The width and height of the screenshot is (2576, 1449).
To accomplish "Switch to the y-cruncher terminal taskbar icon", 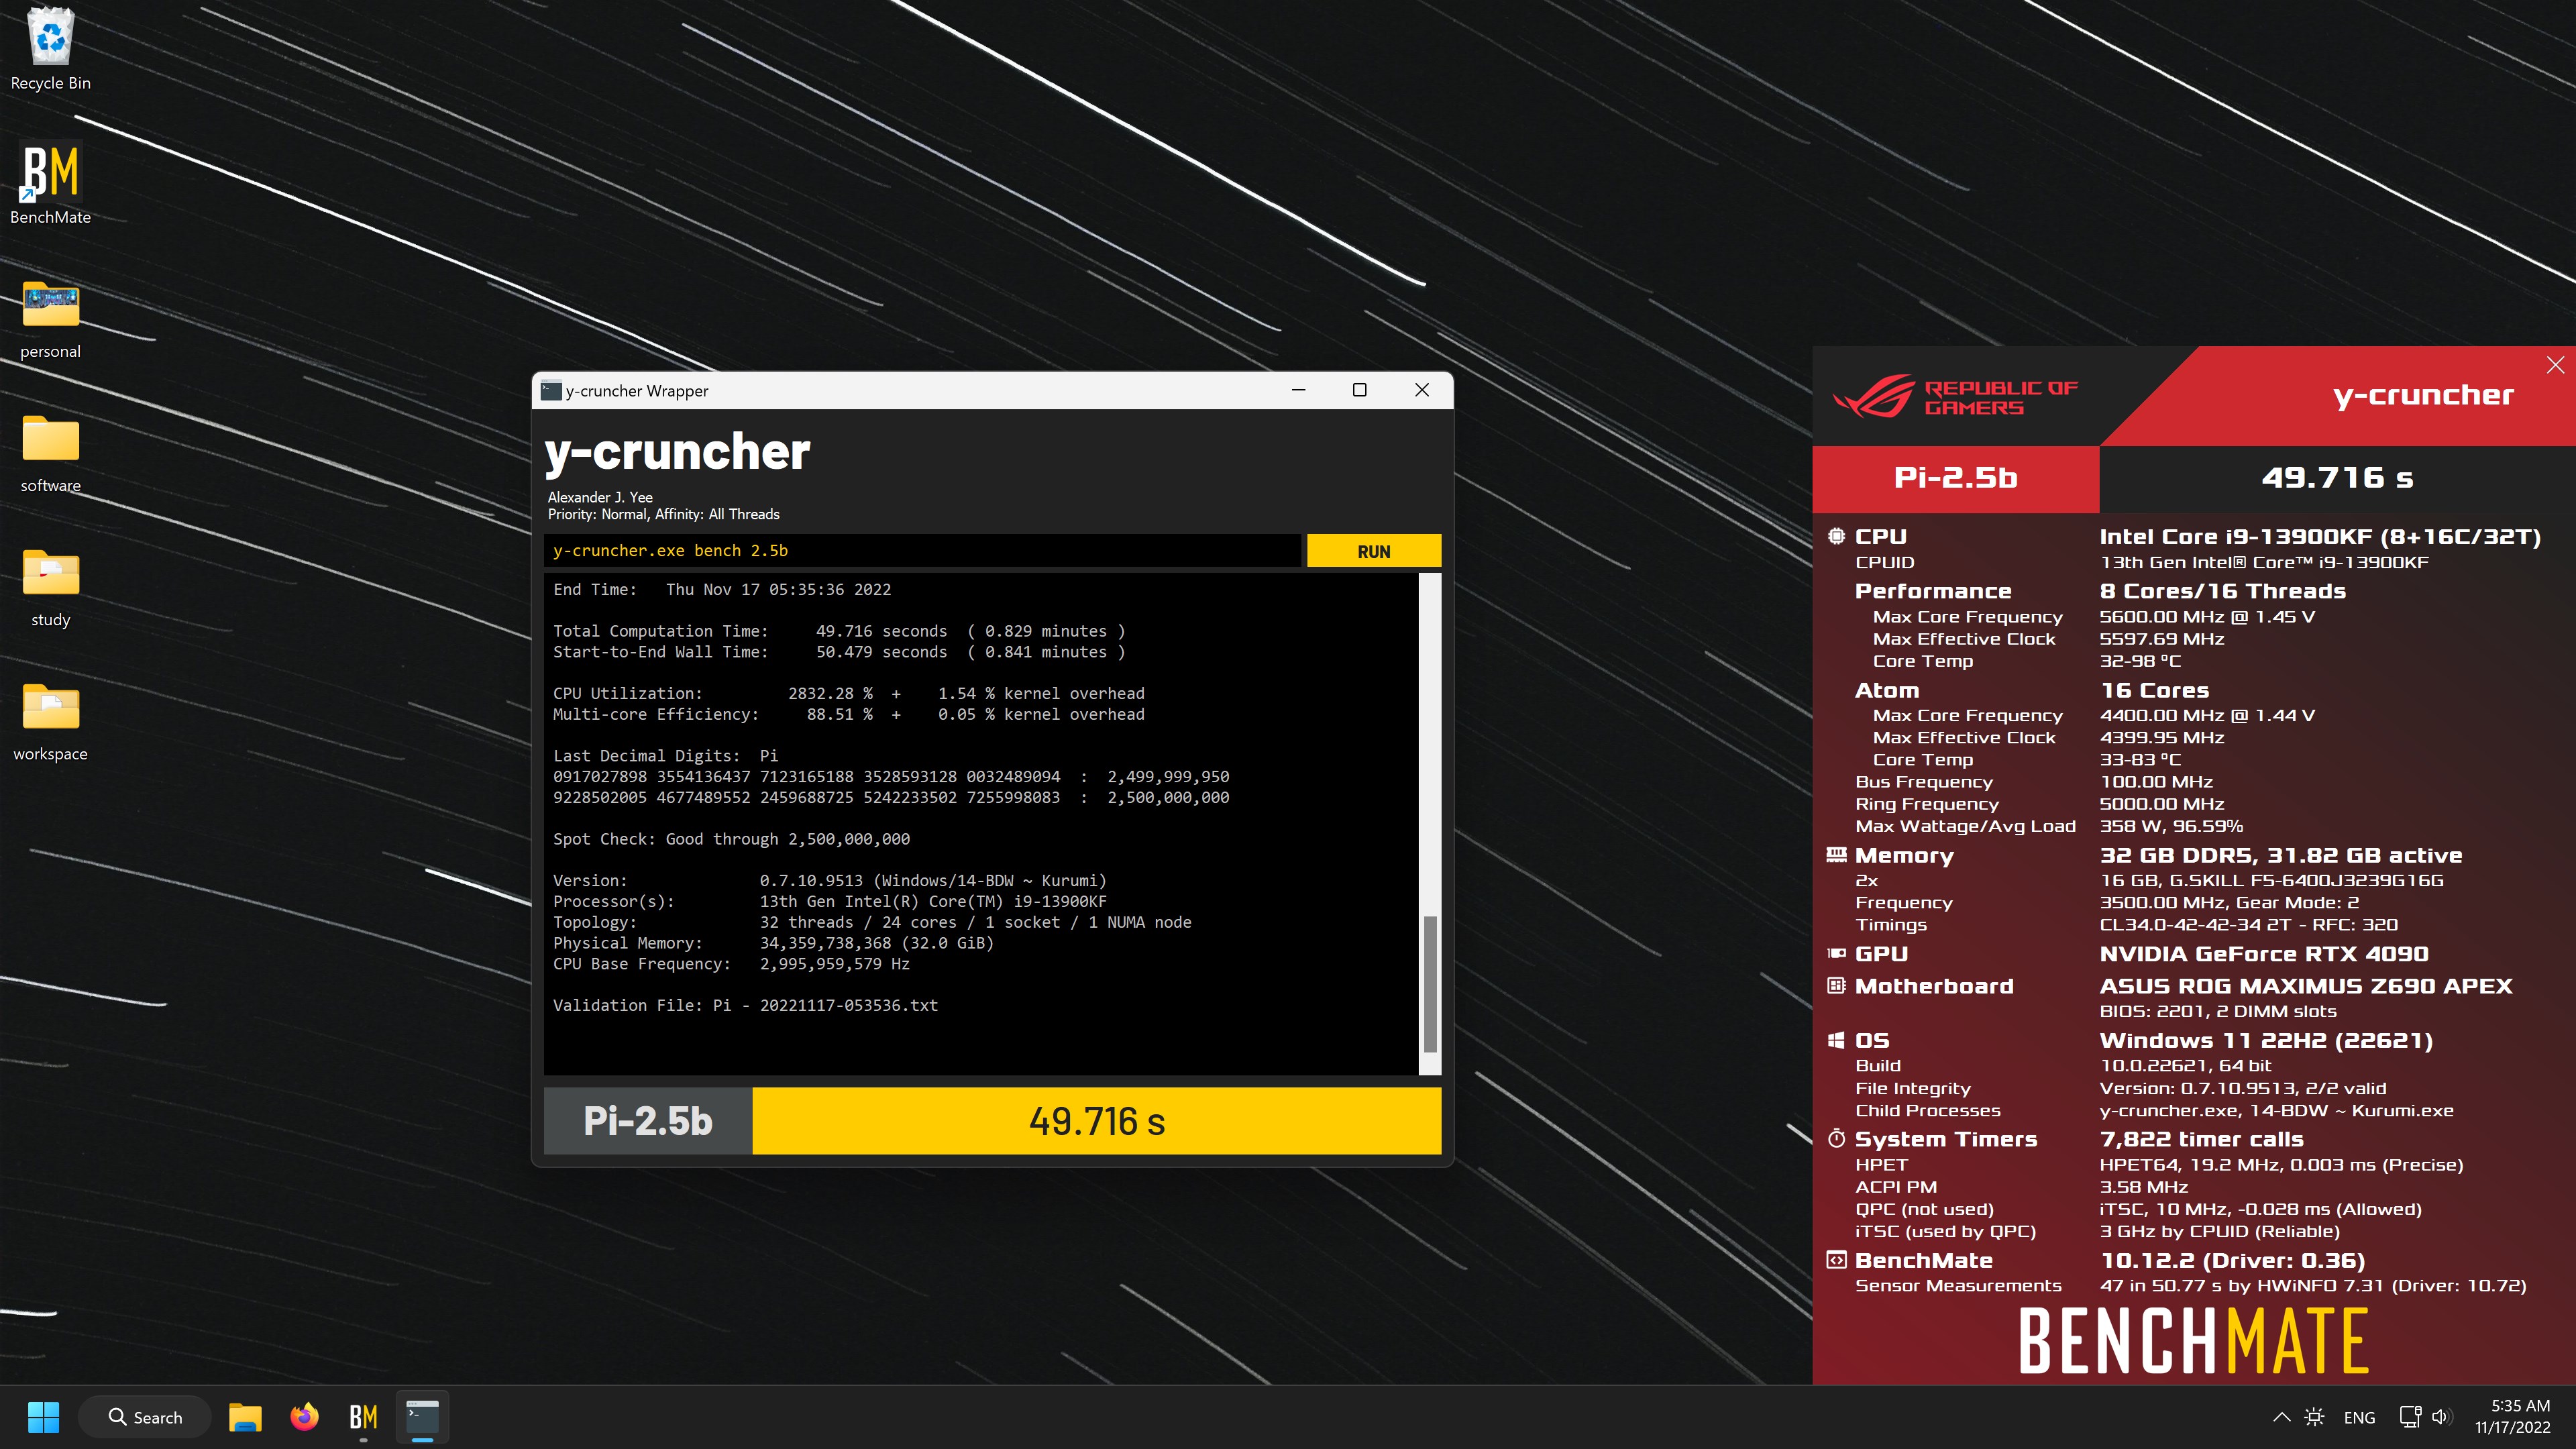I will tap(422, 1417).
